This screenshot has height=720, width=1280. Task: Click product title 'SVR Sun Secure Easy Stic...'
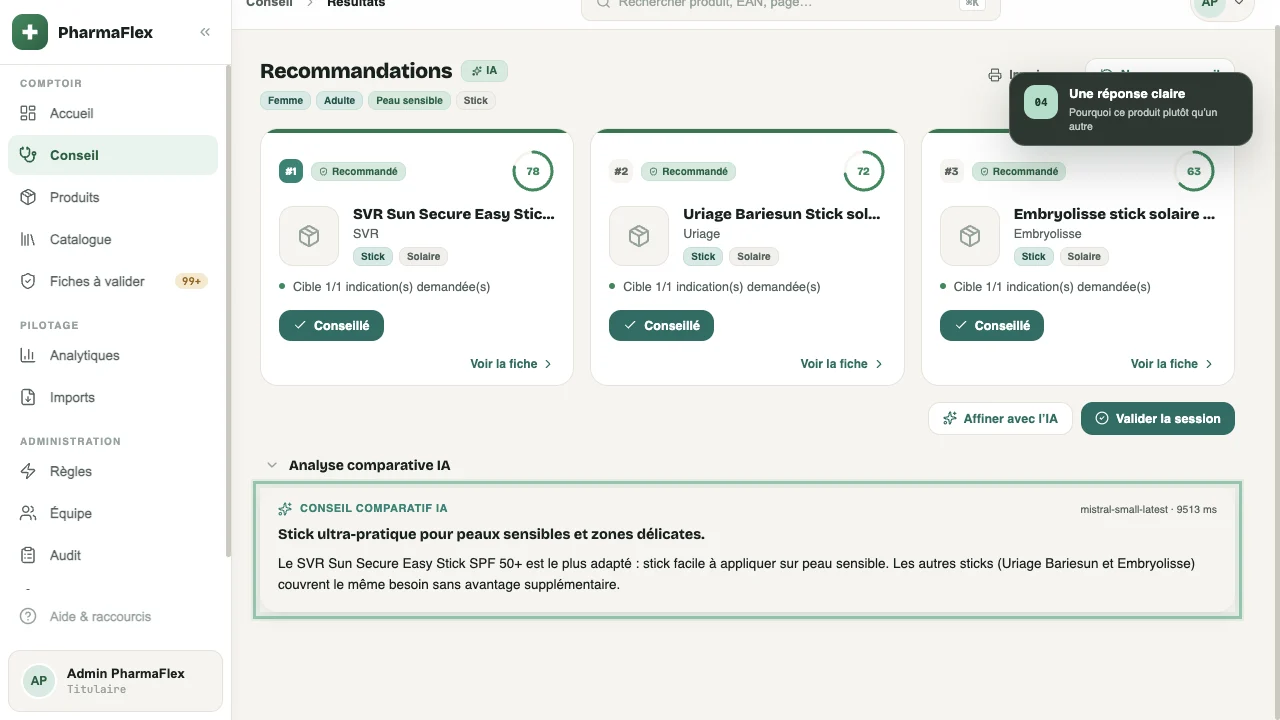point(454,214)
